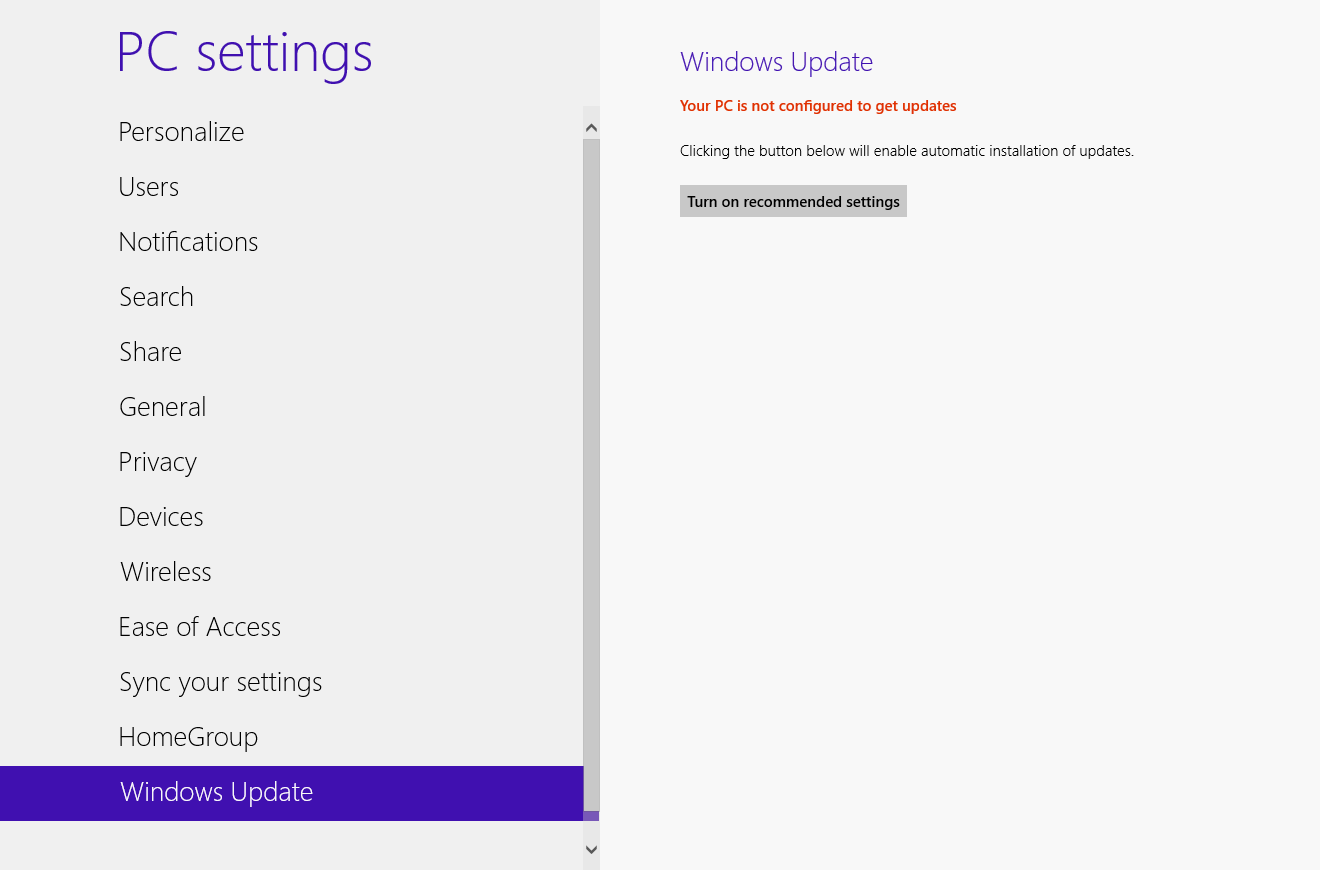Click the Windows Update heading on right

[x=776, y=62]
